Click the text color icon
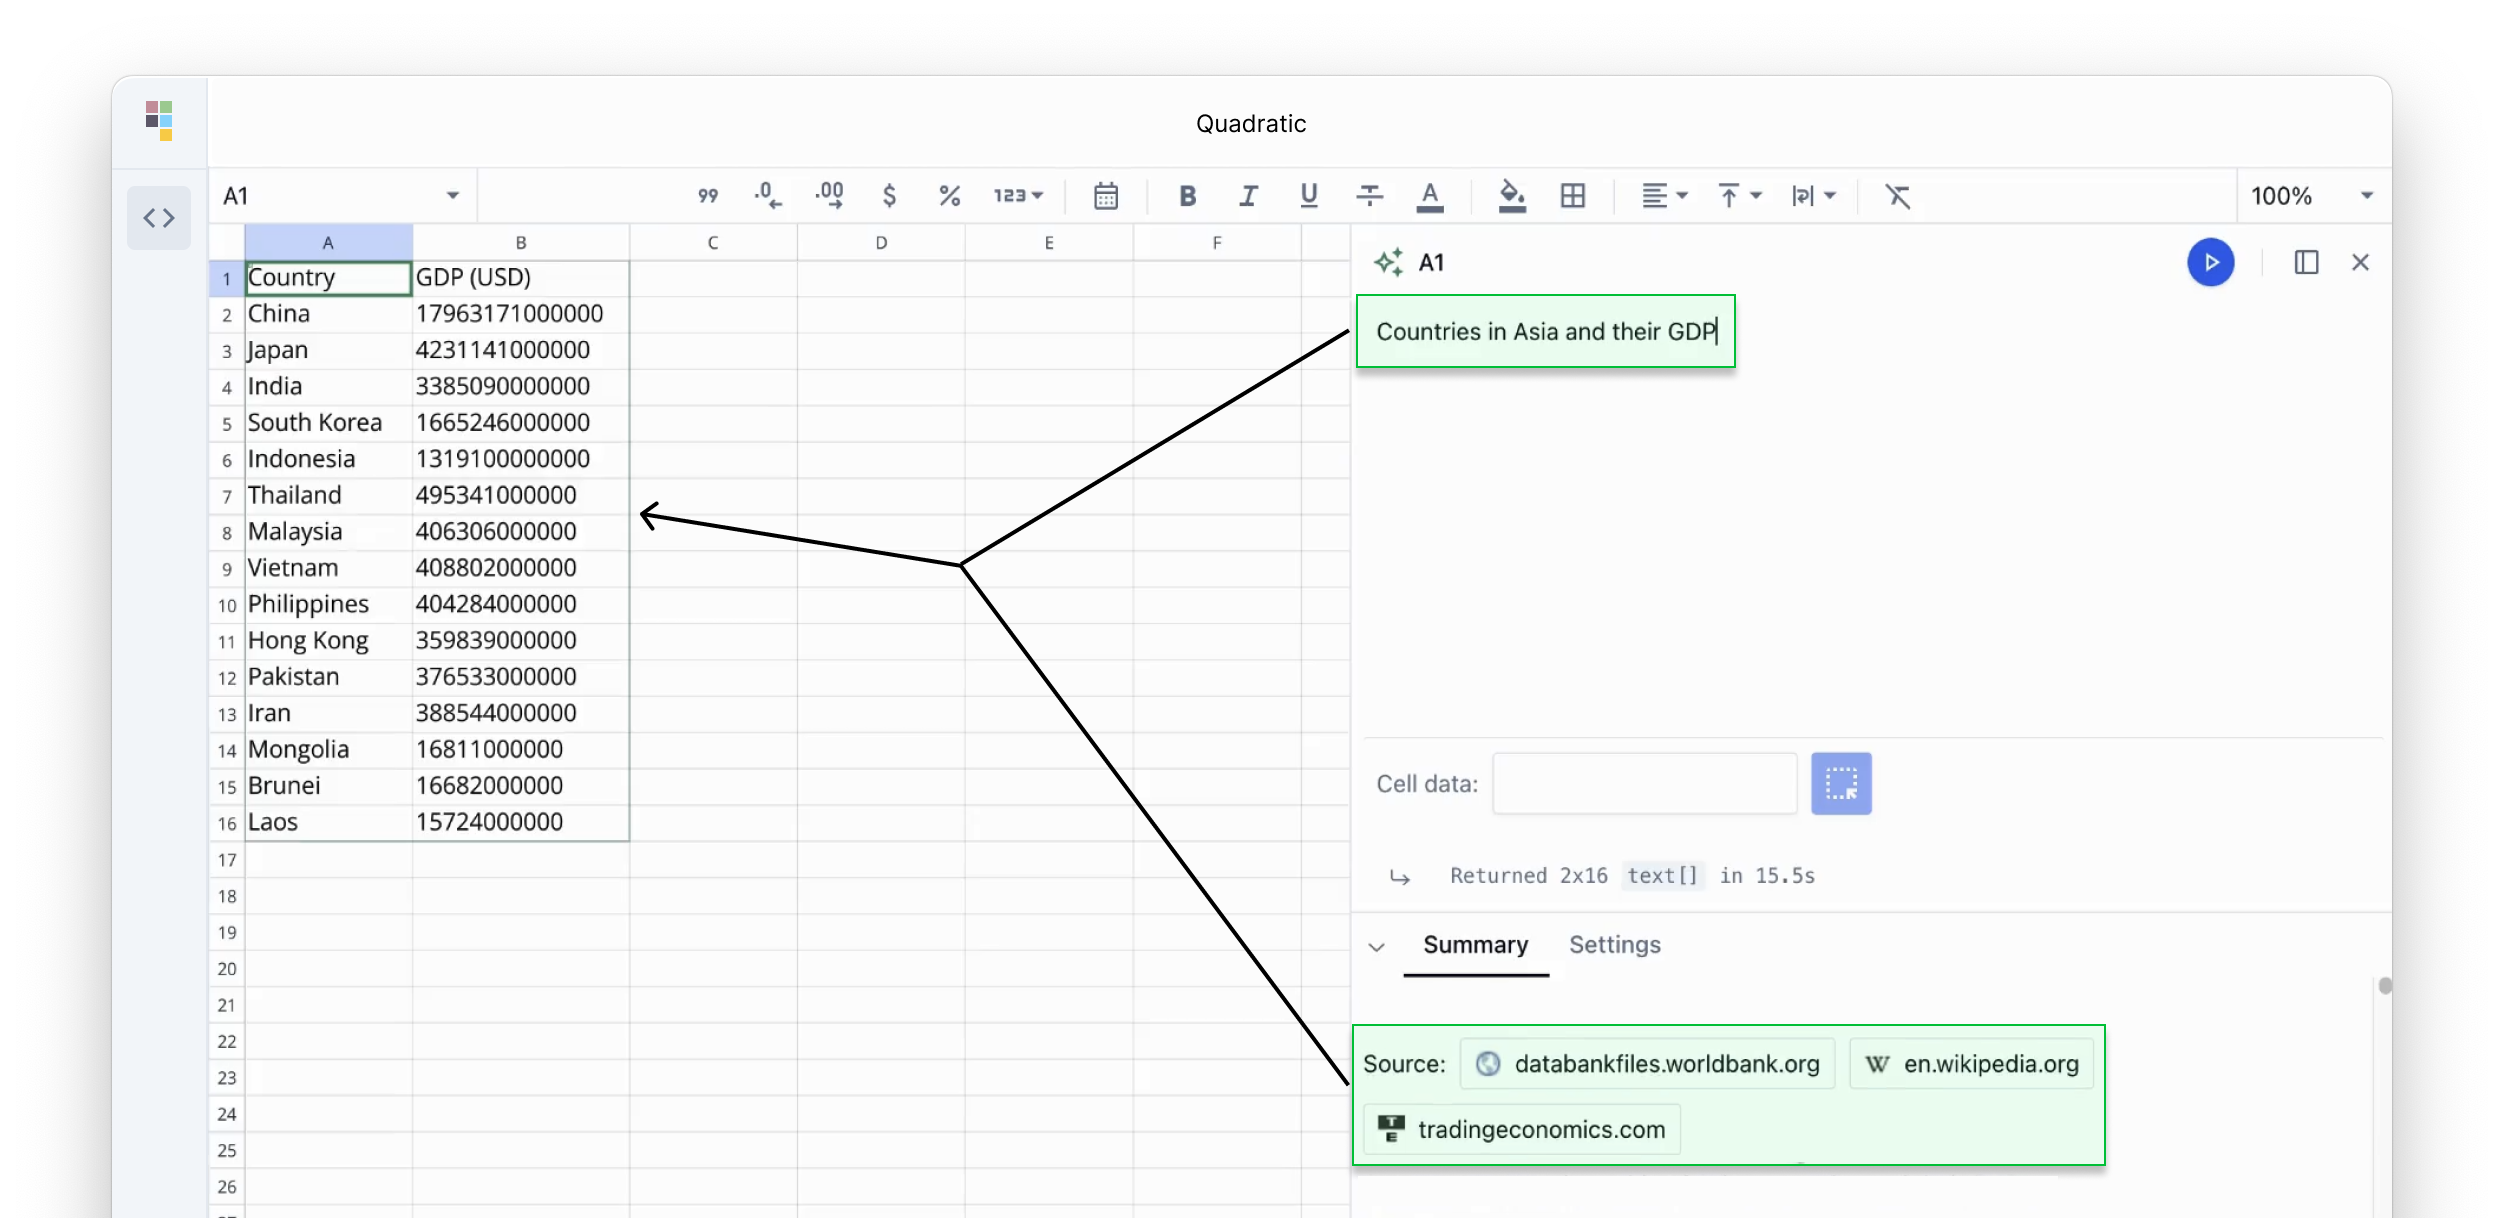Screen dimensions: 2504x1218 [x=1429, y=195]
